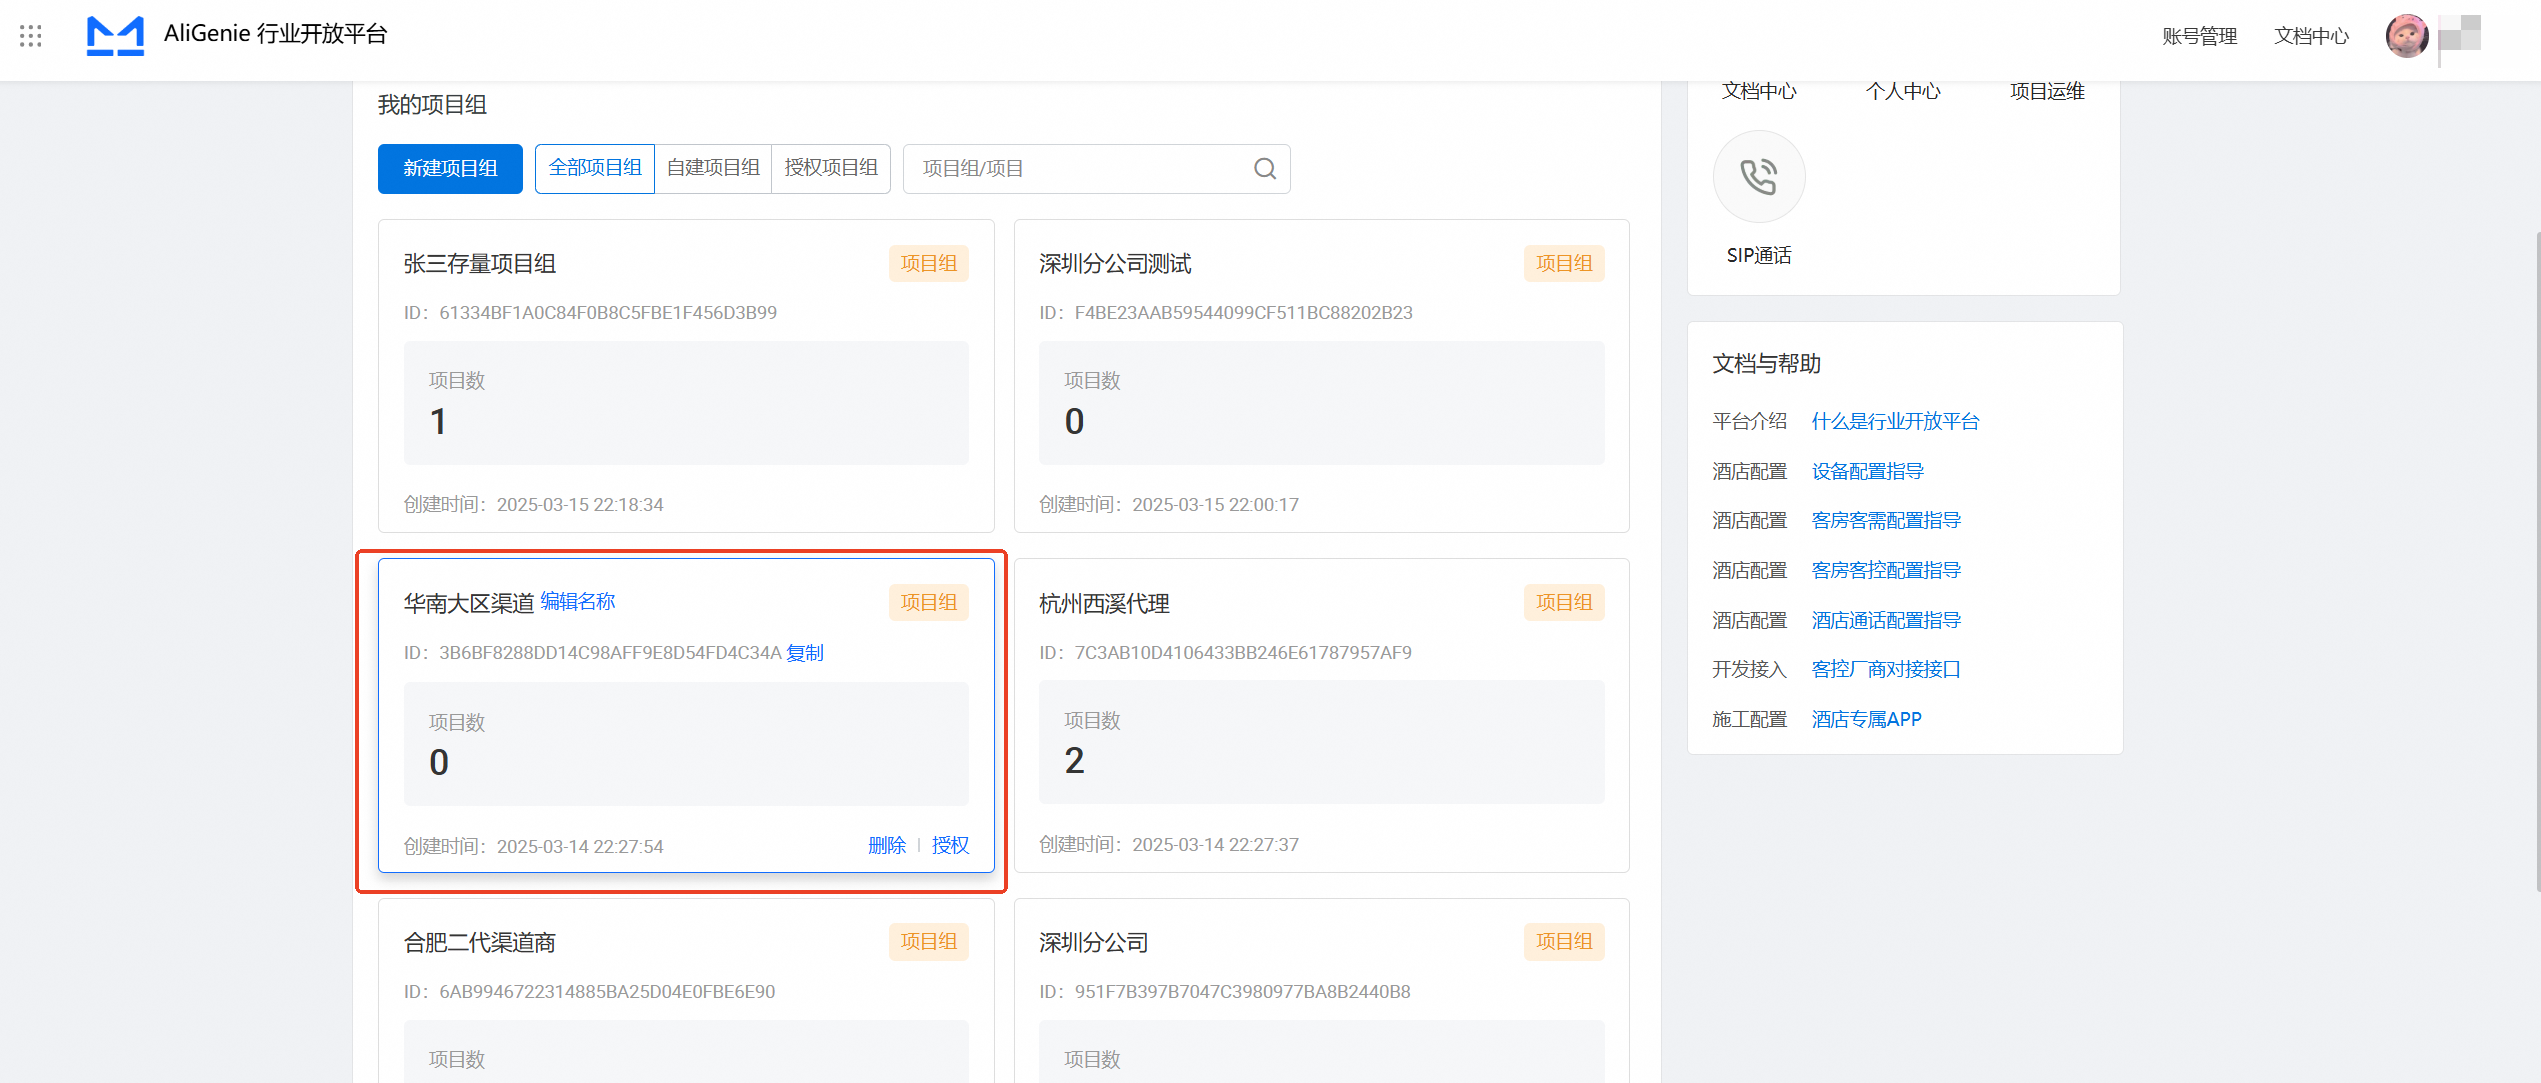The height and width of the screenshot is (1083, 2541).
Task: Click 个人中心 shortcut in right panel
Action: 1903,92
